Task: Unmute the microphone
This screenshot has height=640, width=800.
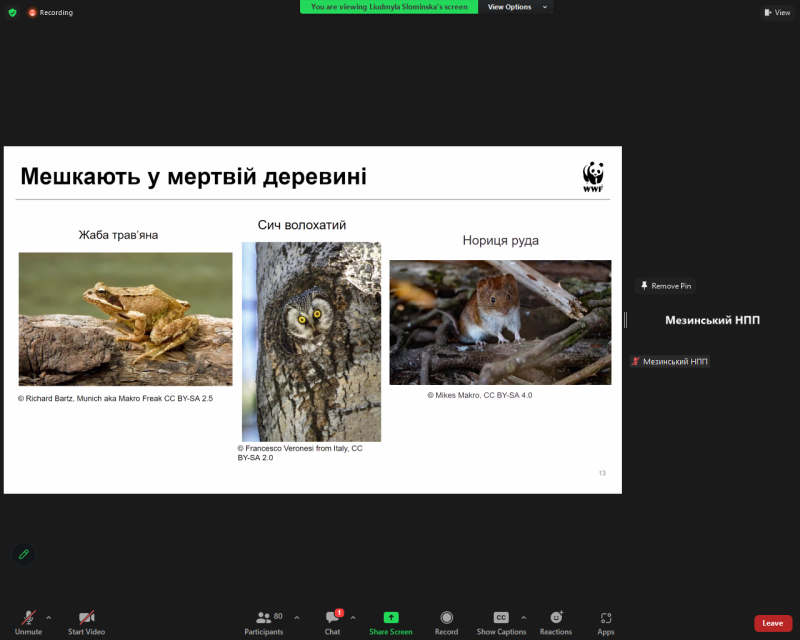Action: click(x=28, y=619)
